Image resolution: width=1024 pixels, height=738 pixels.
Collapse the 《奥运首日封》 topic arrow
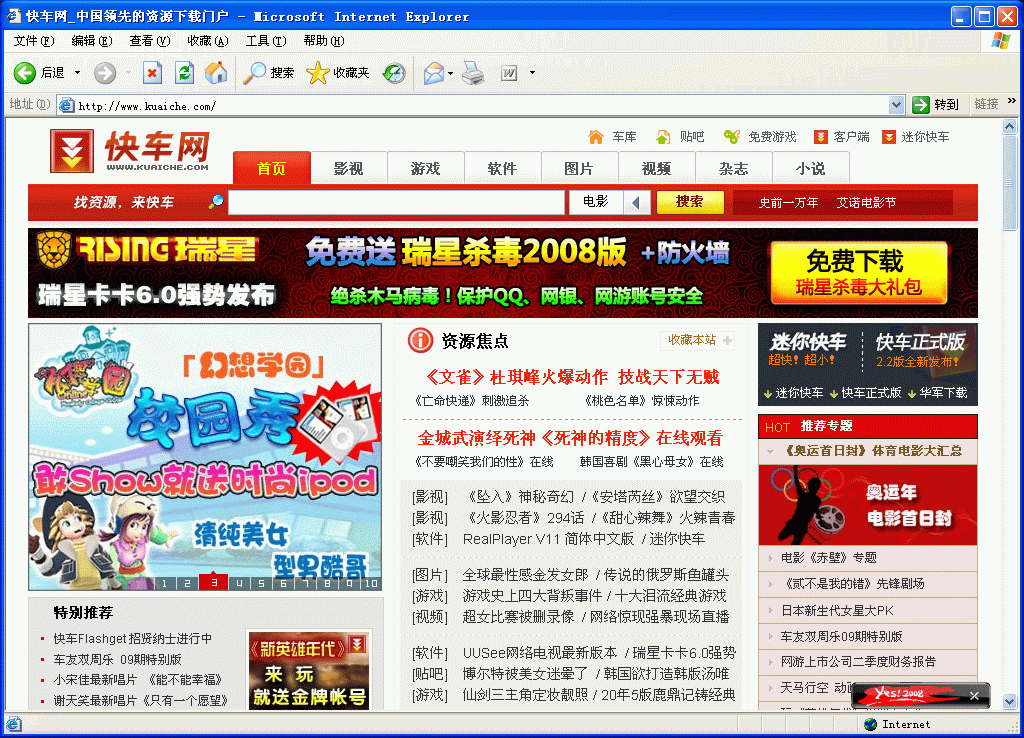(x=771, y=451)
